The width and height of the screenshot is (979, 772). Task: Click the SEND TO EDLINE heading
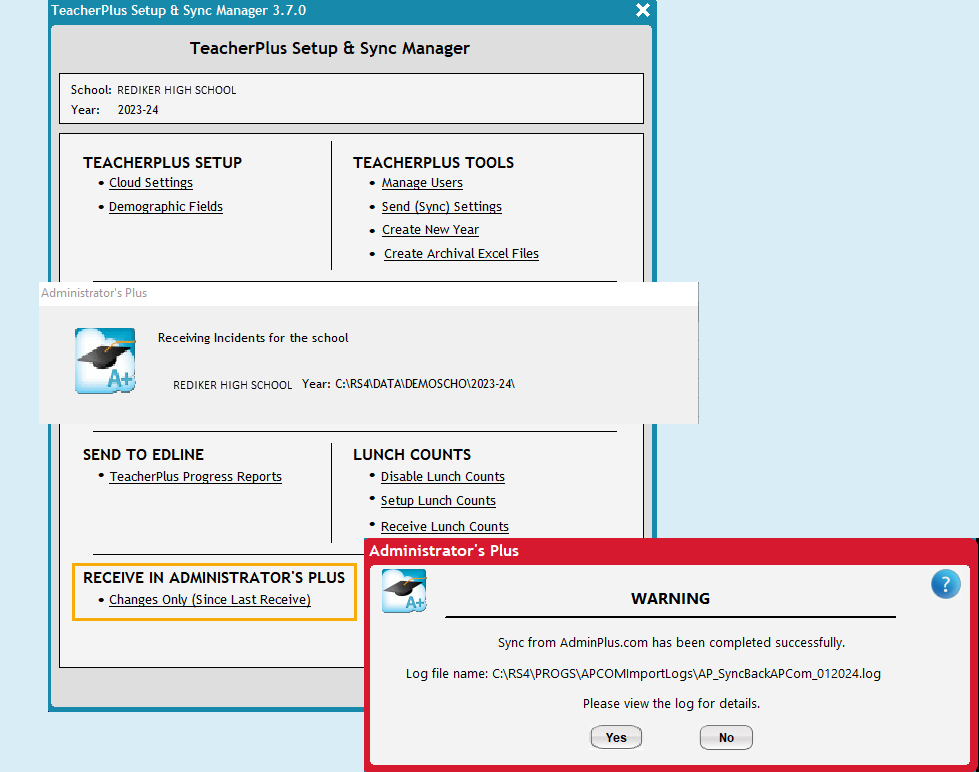point(144,454)
